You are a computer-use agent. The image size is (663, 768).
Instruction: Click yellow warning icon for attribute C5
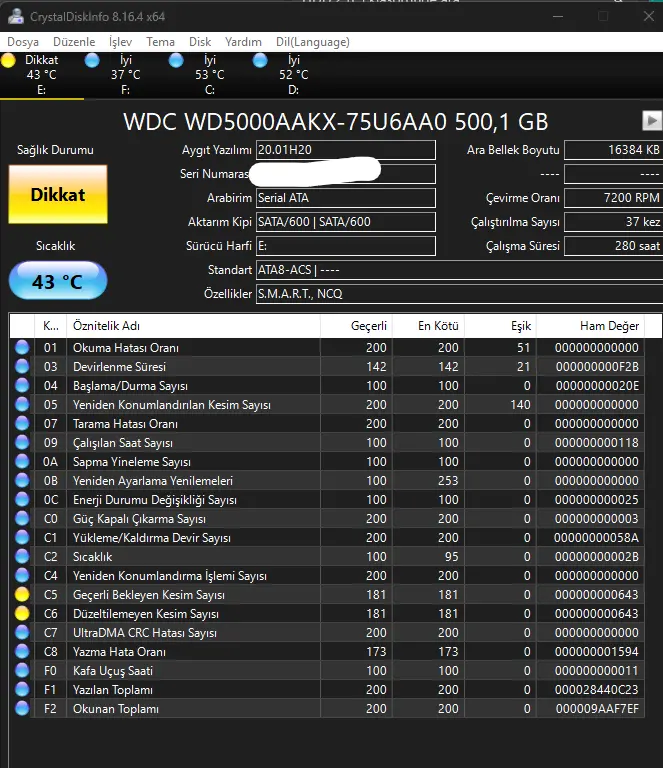(x=22, y=594)
